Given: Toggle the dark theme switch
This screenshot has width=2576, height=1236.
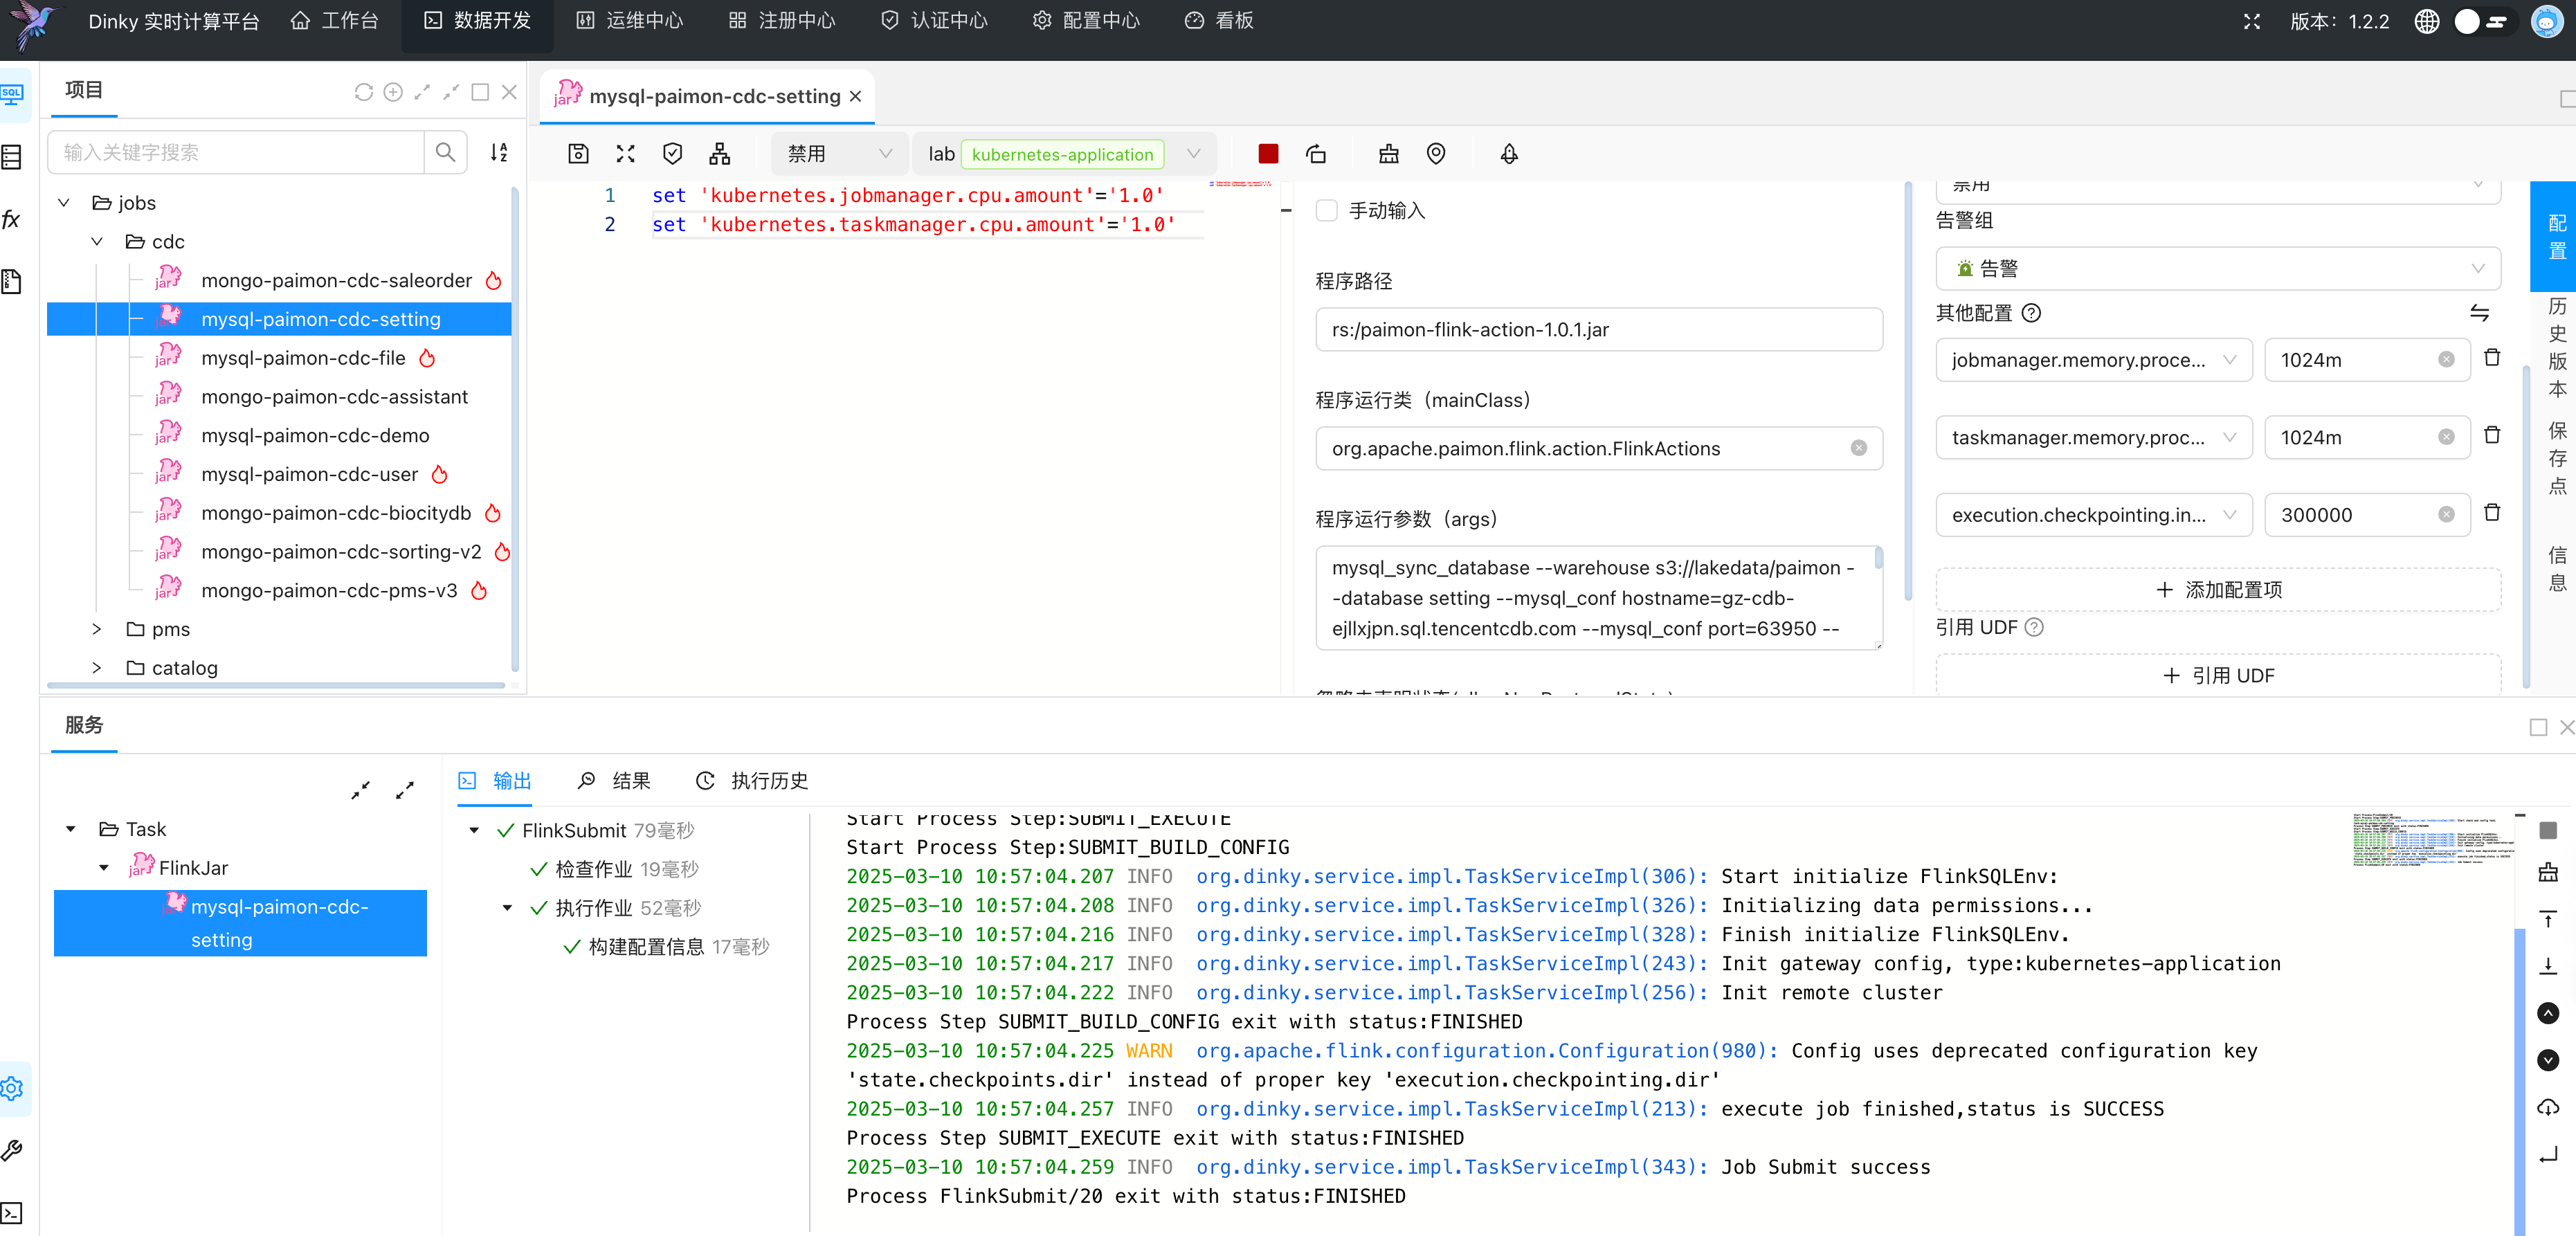Looking at the screenshot, I should point(2482,22).
